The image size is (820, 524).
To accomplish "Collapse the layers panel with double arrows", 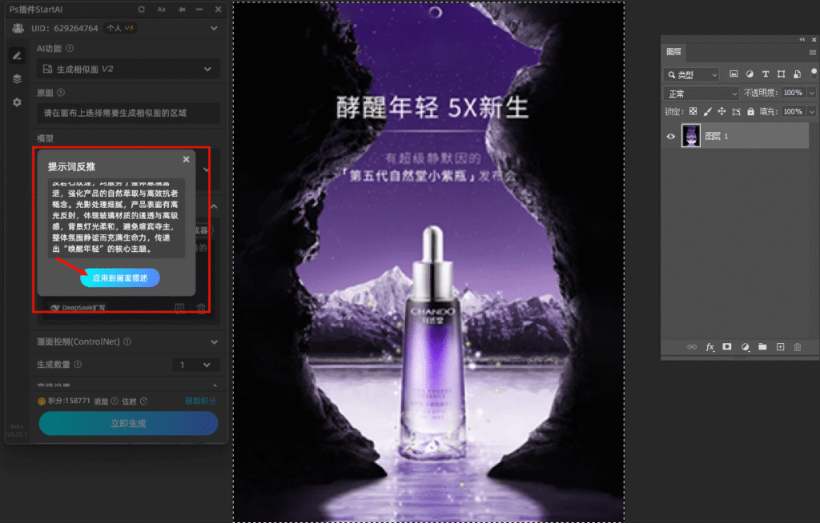I will point(802,40).
